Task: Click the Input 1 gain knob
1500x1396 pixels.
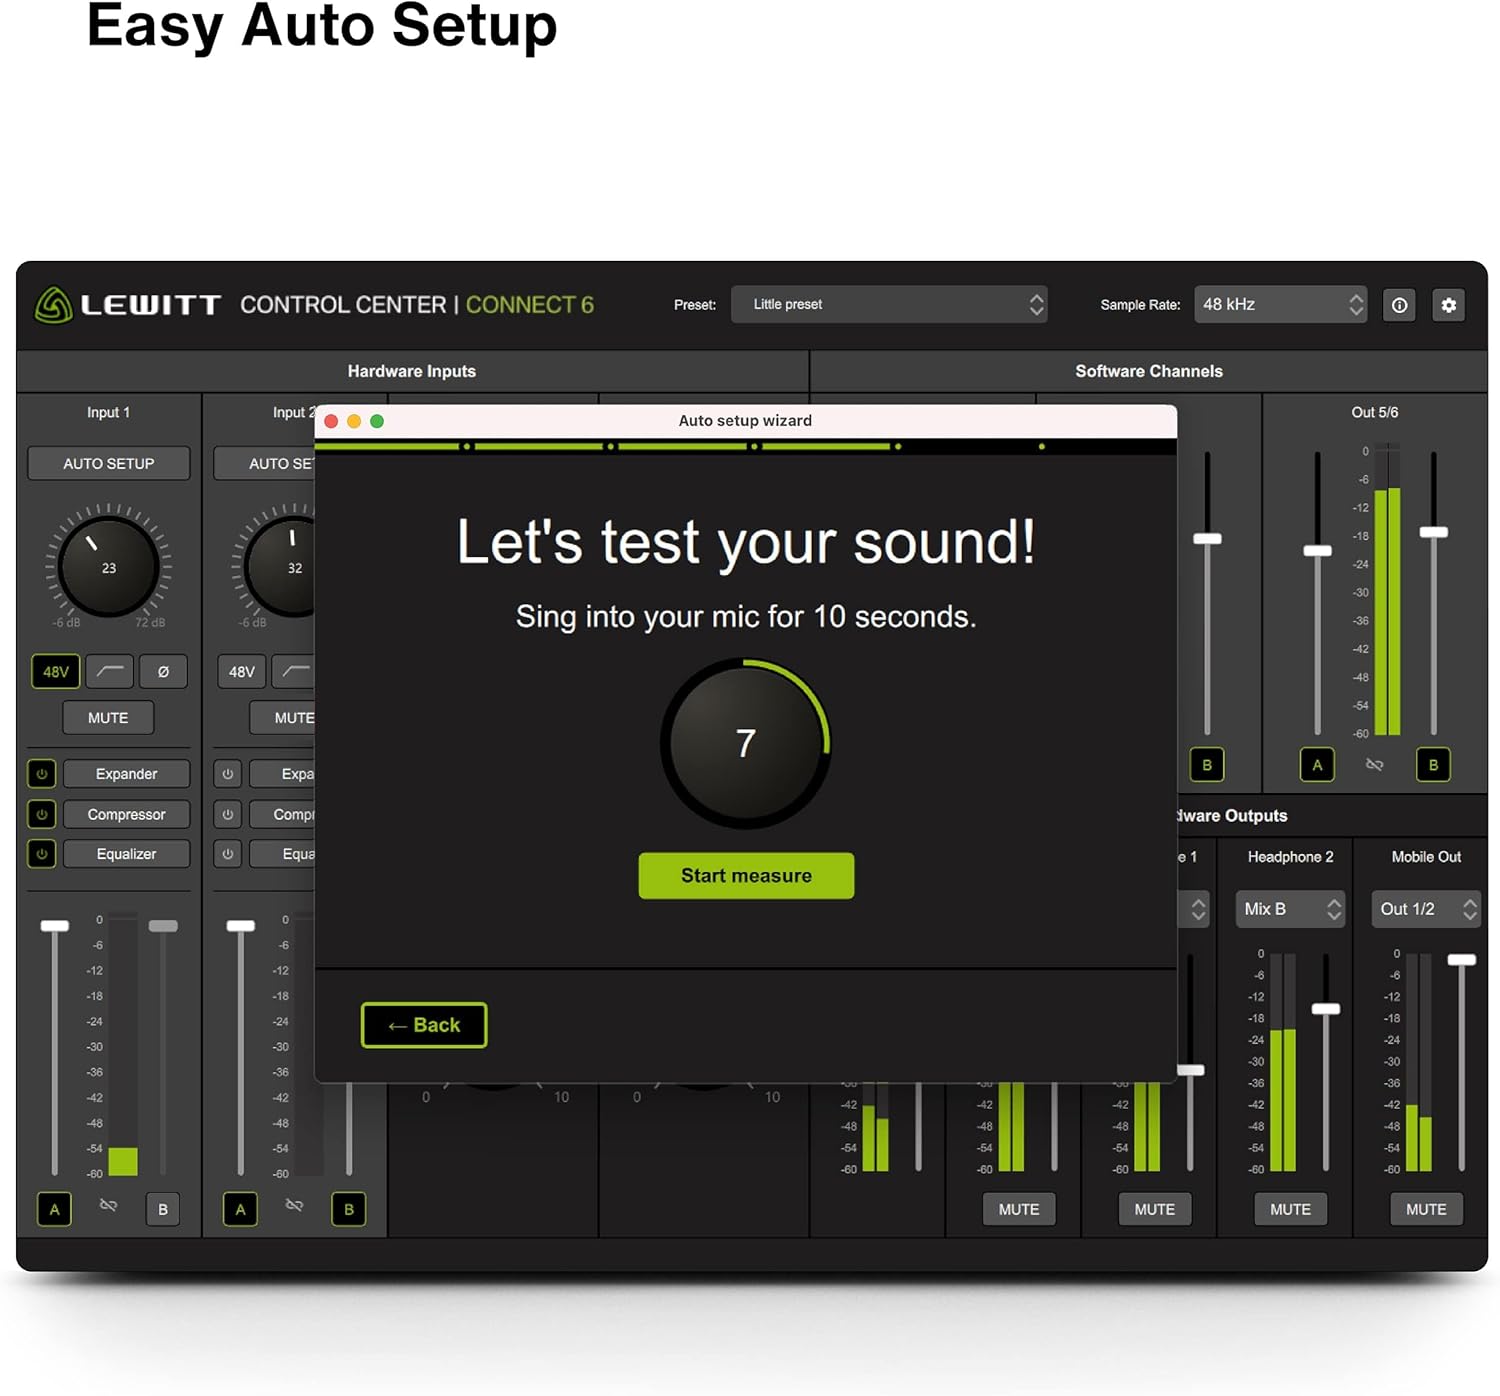Action: coord(109,567)
